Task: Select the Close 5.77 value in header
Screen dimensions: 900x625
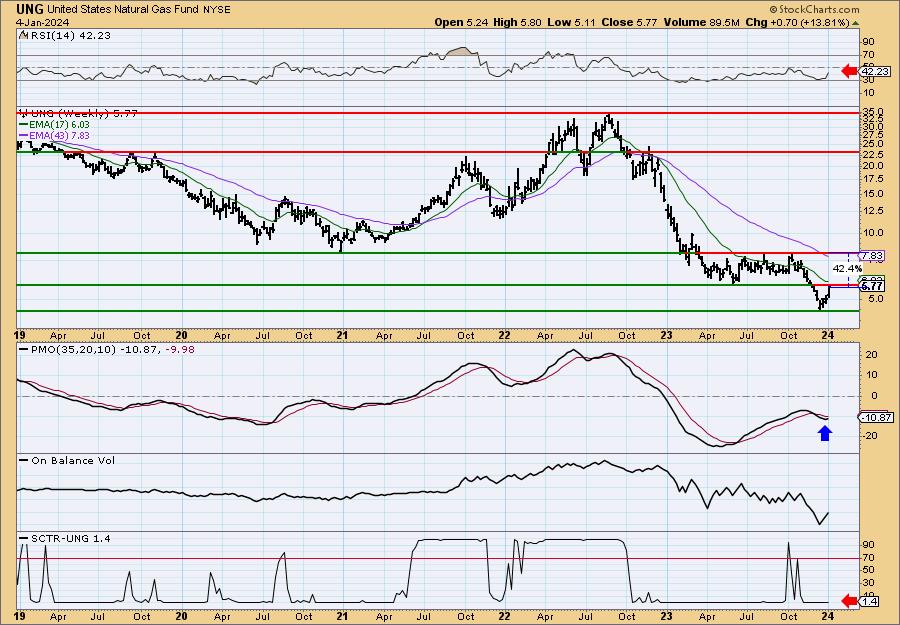Action: tap(630, 22)
